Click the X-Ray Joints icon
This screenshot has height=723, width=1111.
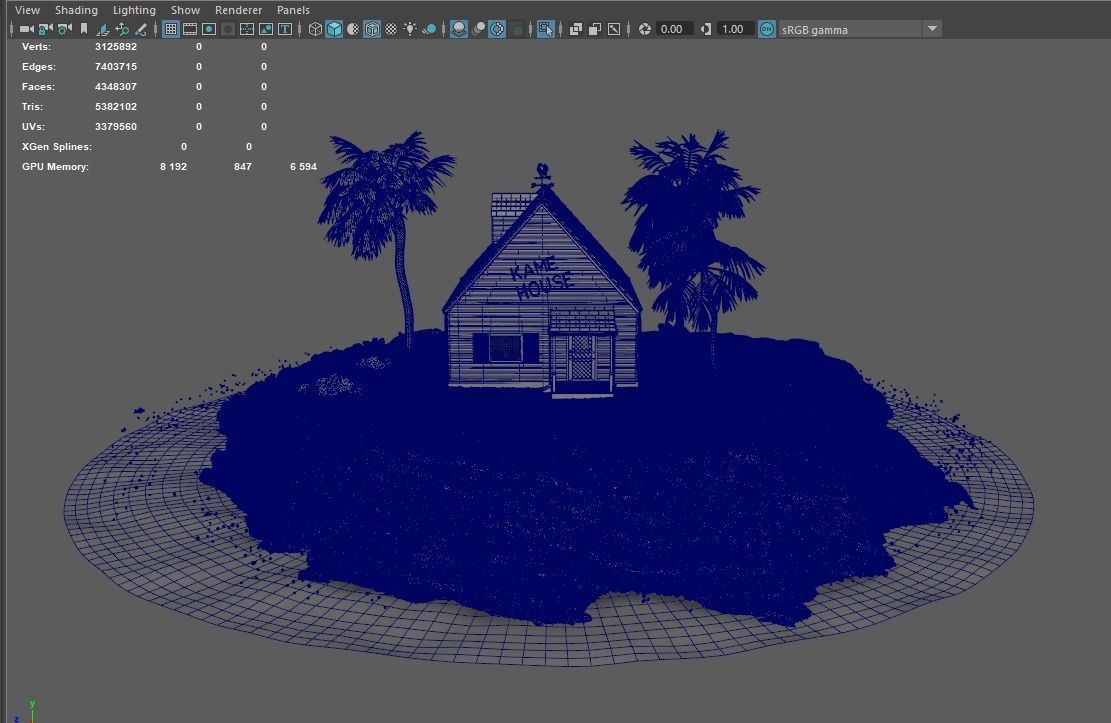(x=614, y=29)
